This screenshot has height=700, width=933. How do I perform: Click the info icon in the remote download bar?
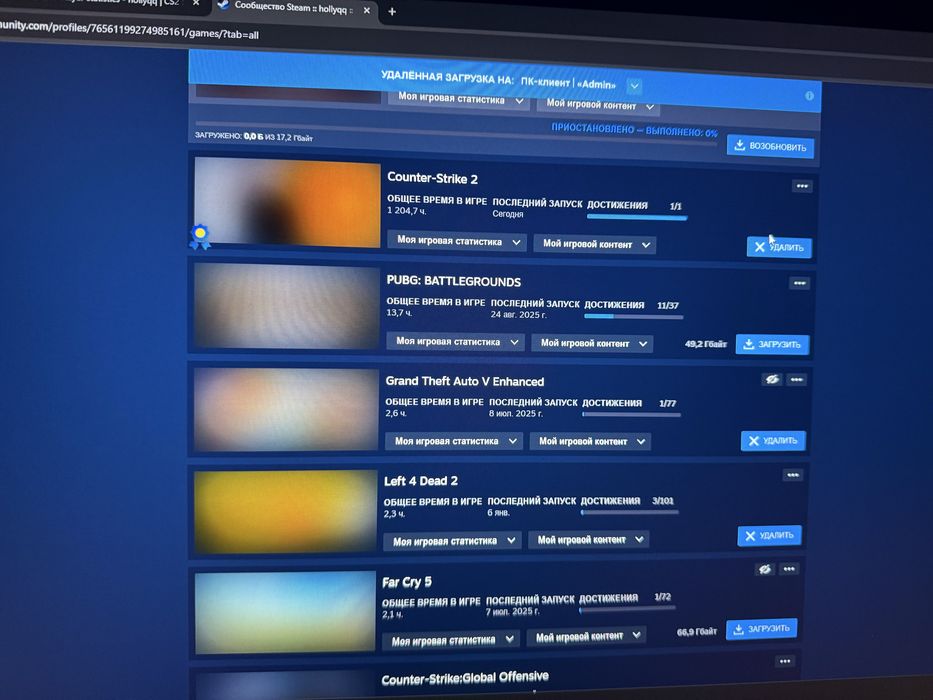click(809, 96)
